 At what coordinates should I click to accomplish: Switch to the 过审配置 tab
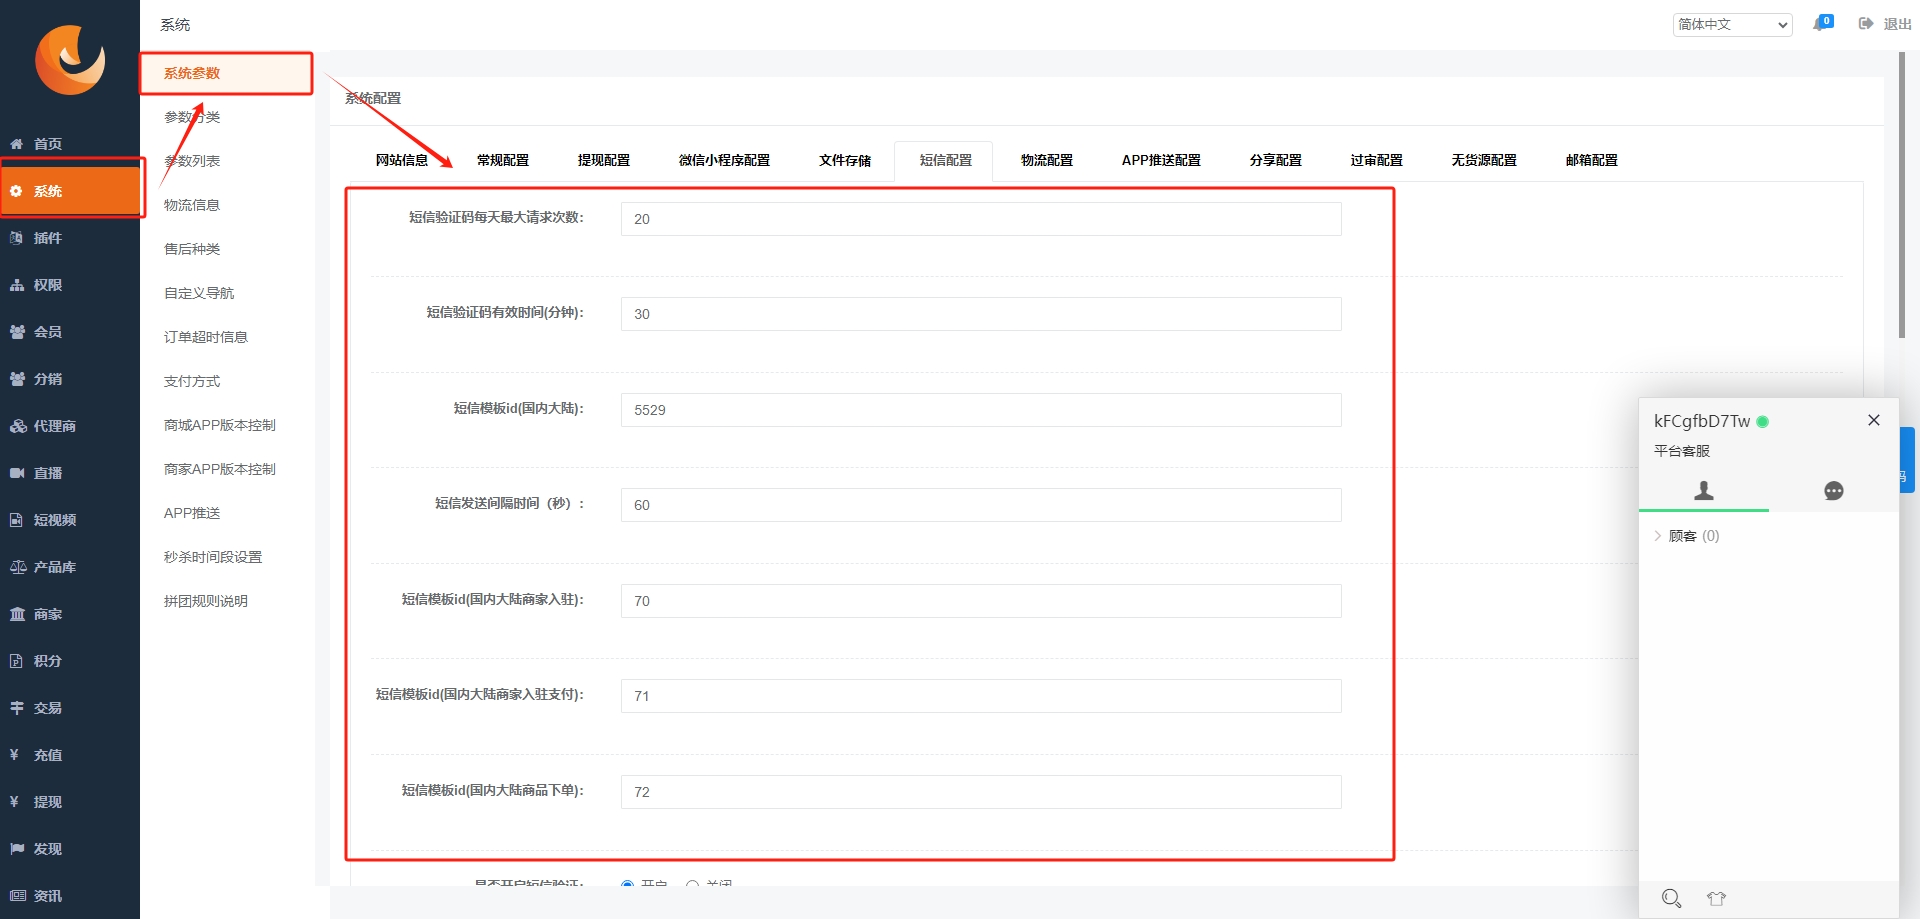point(1377,160)
